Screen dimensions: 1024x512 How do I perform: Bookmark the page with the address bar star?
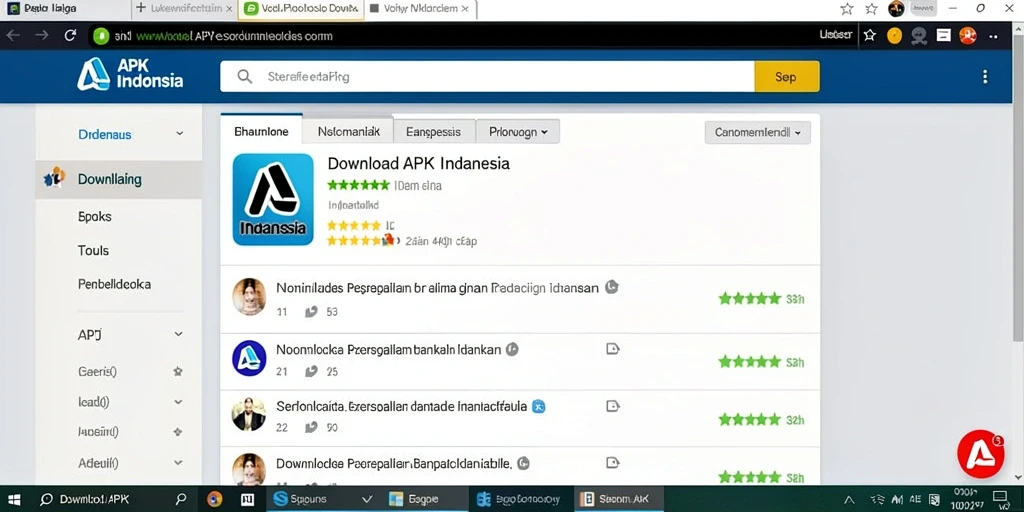(x=869, y=35)
